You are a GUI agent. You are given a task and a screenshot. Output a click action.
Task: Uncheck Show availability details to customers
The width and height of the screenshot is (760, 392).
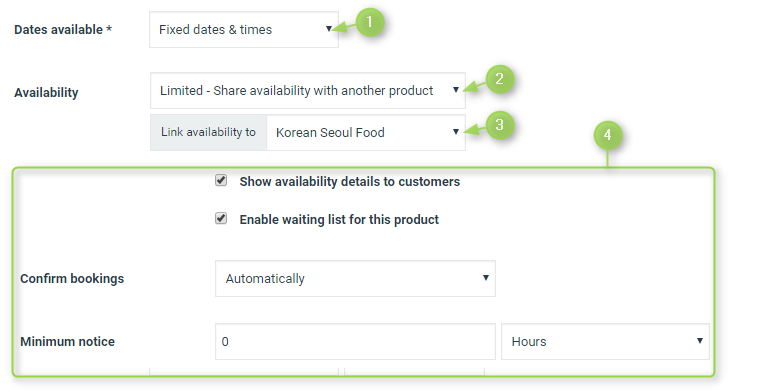[x=221, y=180]
